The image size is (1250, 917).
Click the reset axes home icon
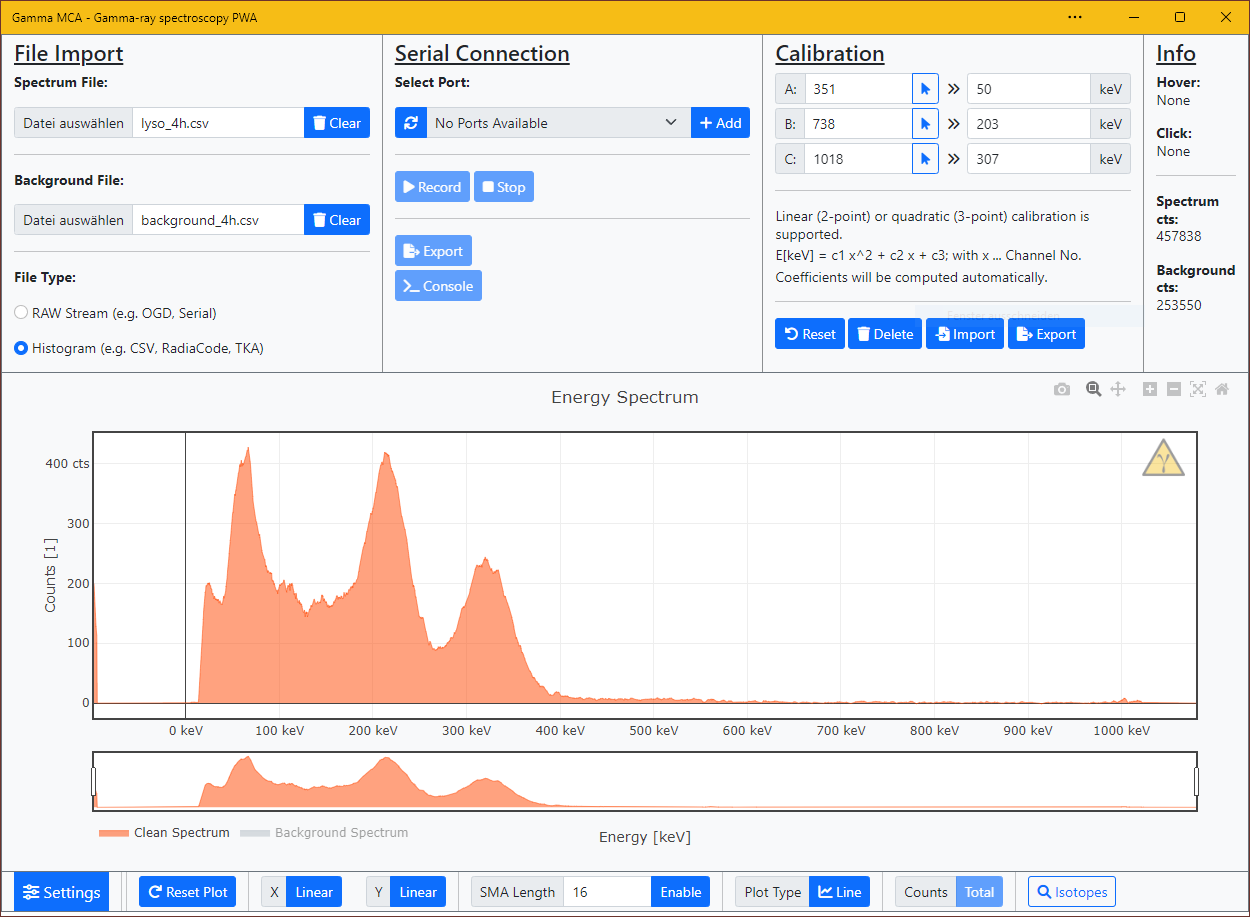1222,389
